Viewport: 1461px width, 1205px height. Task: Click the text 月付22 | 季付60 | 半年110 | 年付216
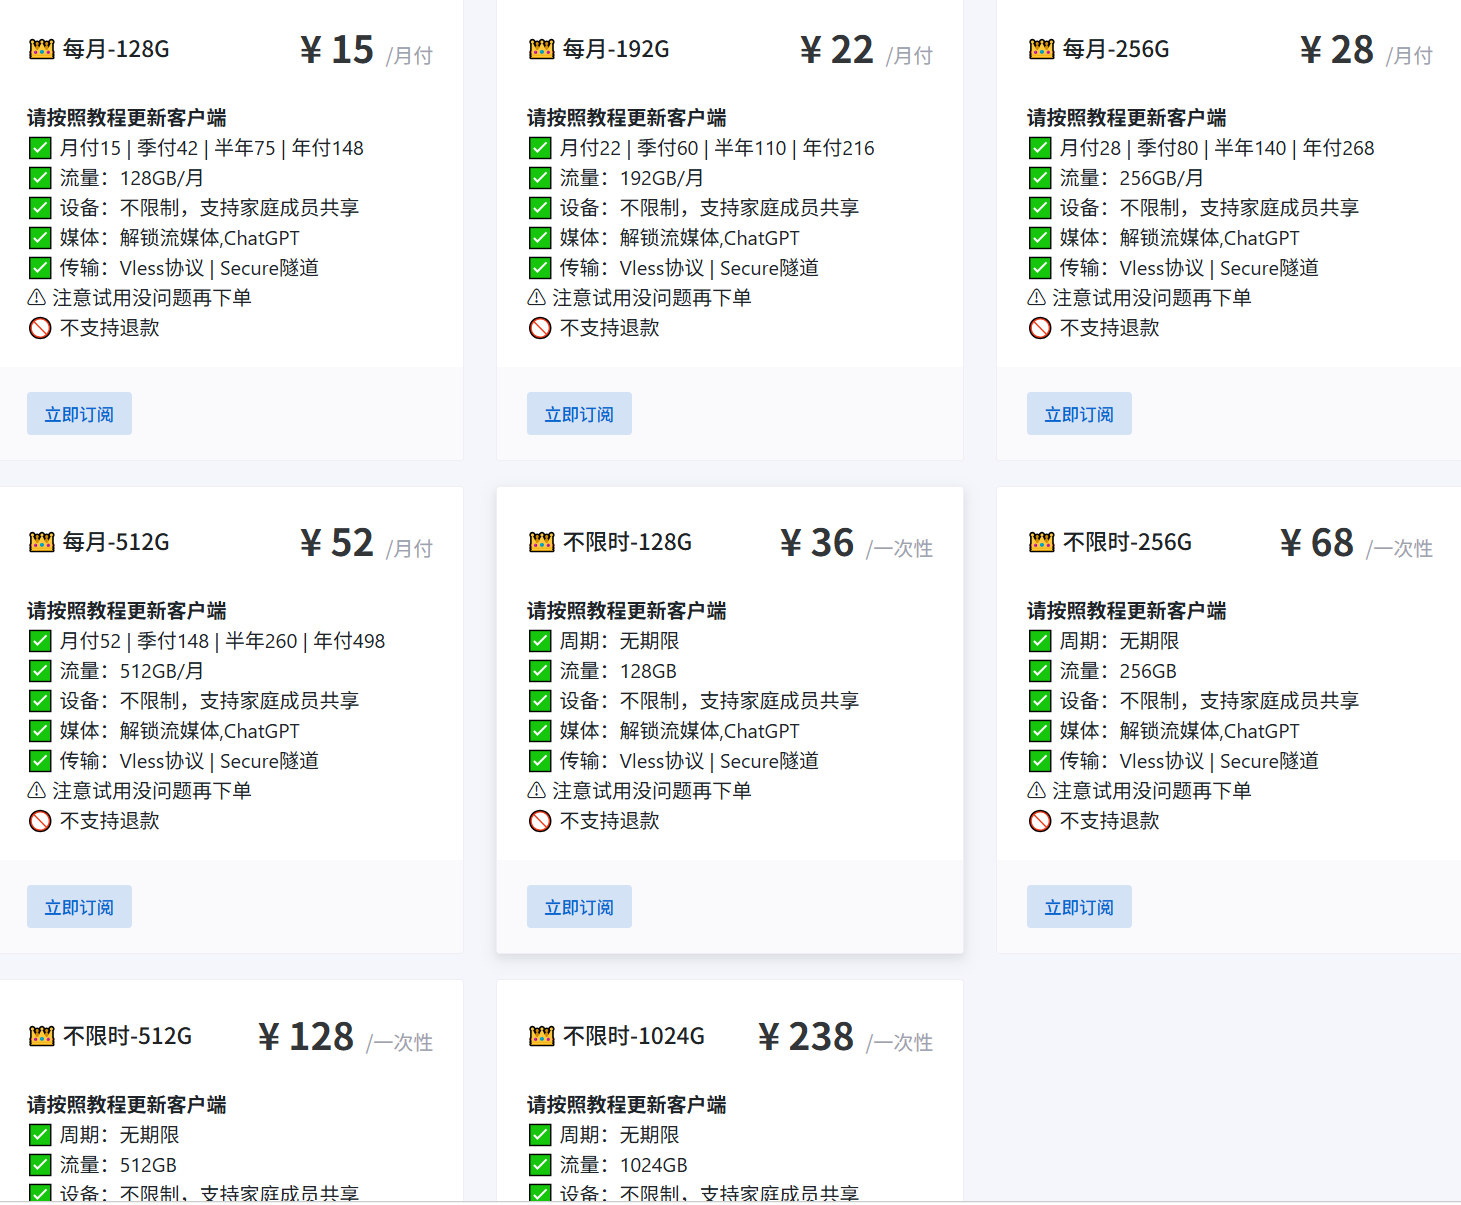(x=717, y=148)
